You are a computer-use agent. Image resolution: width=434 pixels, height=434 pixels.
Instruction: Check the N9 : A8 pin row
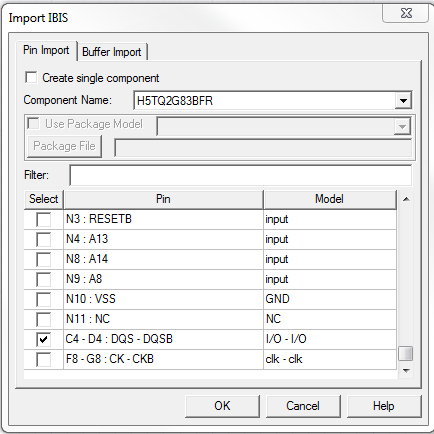tap(44, 279)
